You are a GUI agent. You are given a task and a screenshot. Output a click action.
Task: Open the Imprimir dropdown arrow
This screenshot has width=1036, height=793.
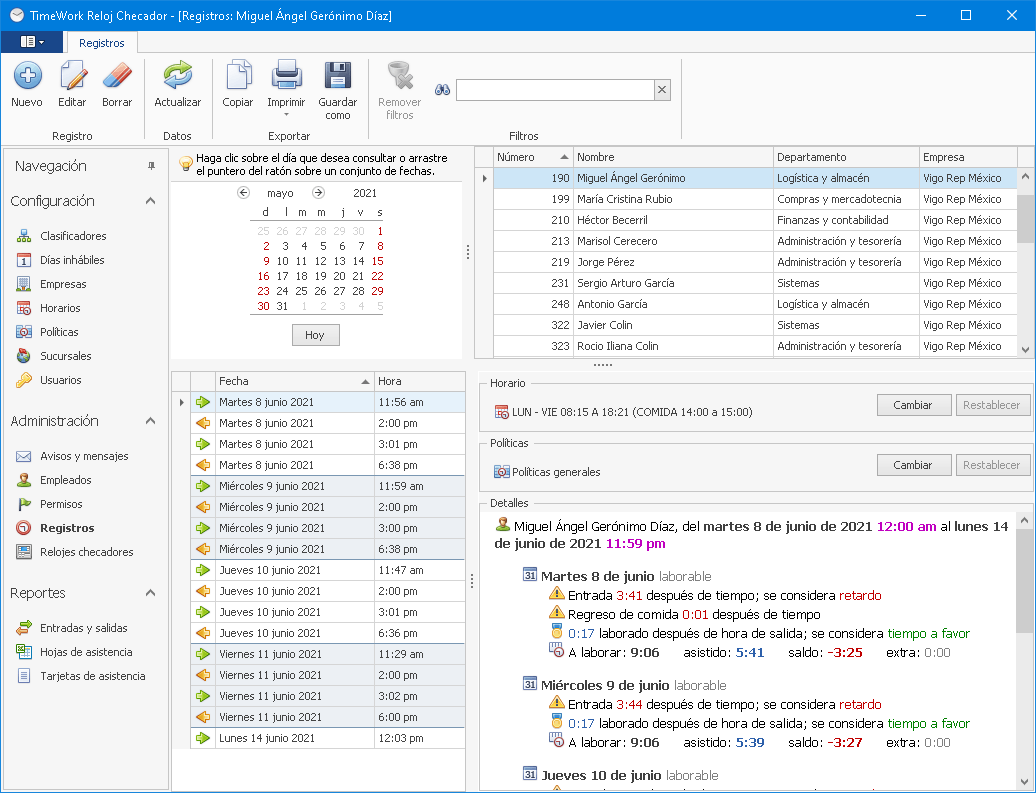click(286, 115)
